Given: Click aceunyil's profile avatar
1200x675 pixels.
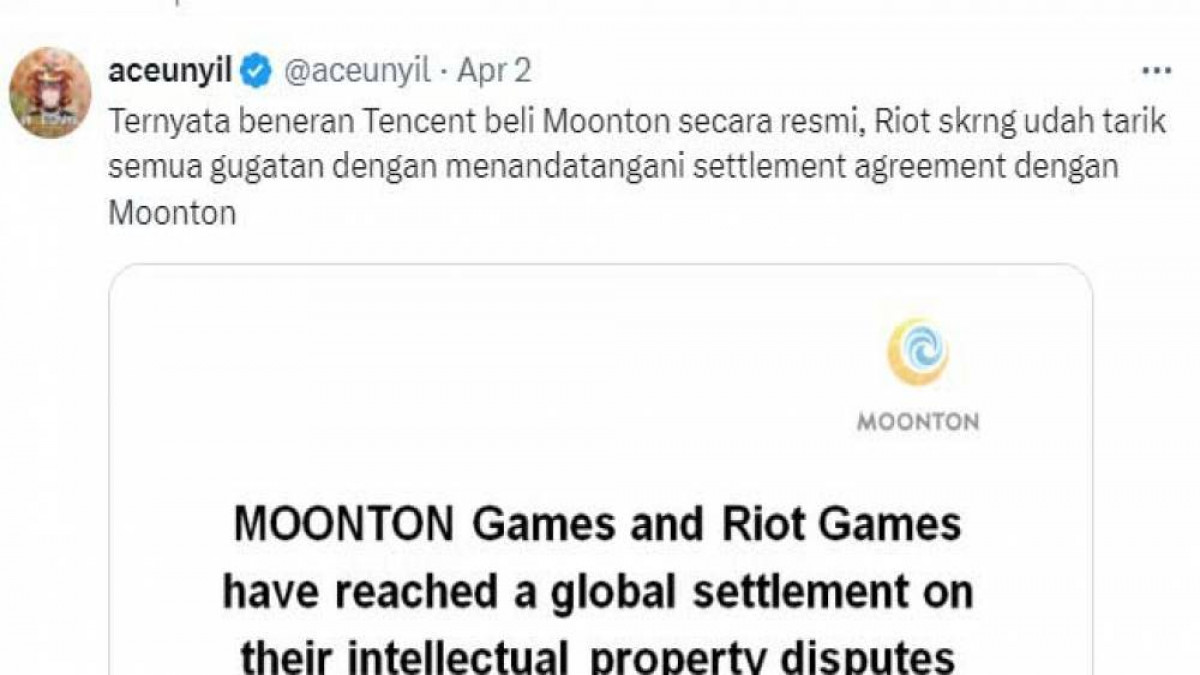Looking at the screenshot, I should 50,92.
